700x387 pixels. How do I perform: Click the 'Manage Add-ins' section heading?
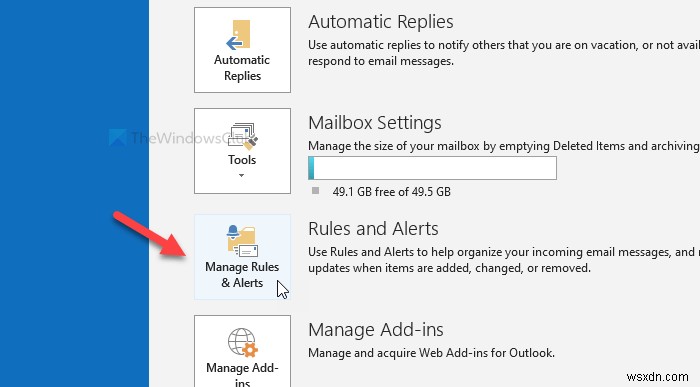pos(376,330)
